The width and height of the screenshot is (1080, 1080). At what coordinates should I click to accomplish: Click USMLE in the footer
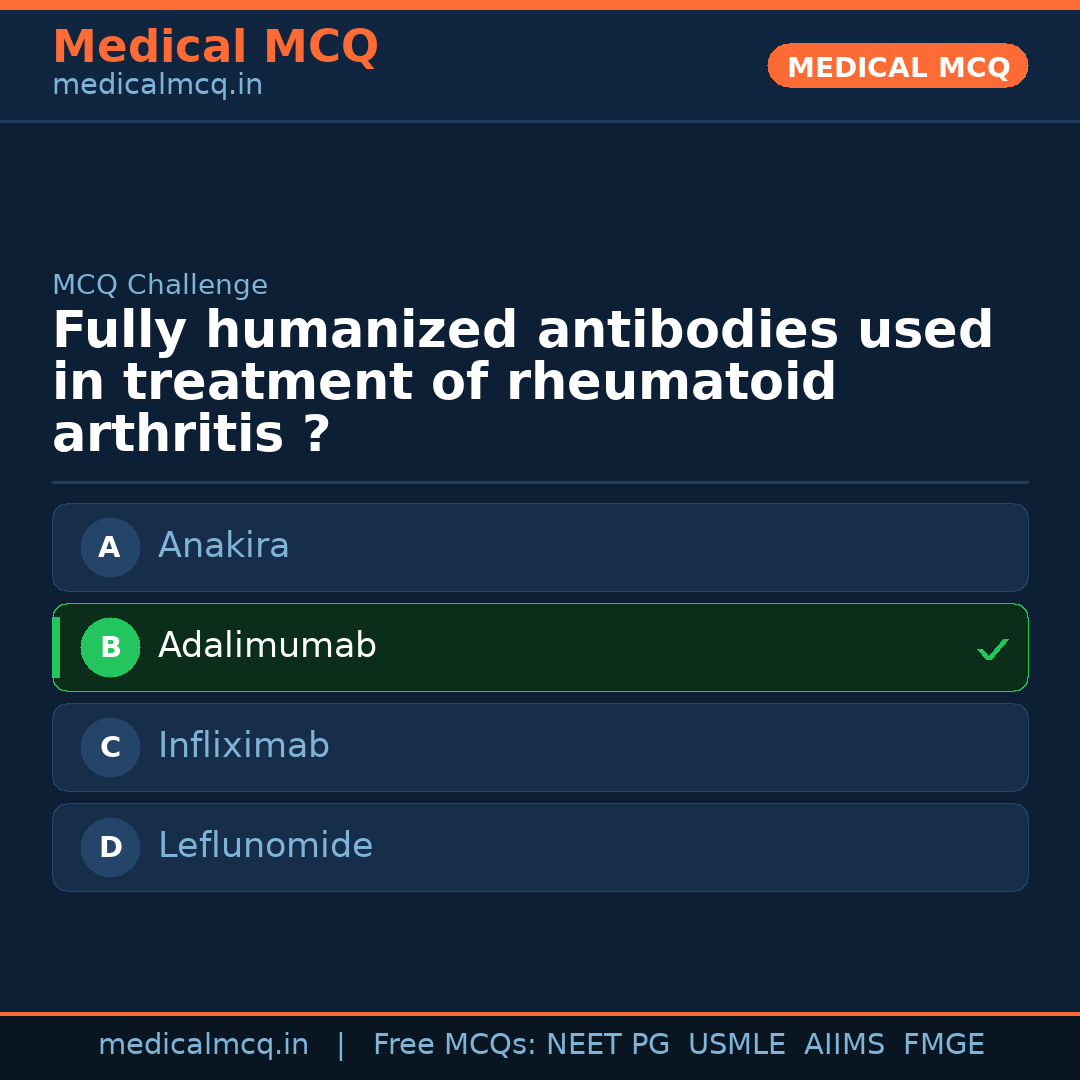pyautogui.click(x=736, y=1045)
